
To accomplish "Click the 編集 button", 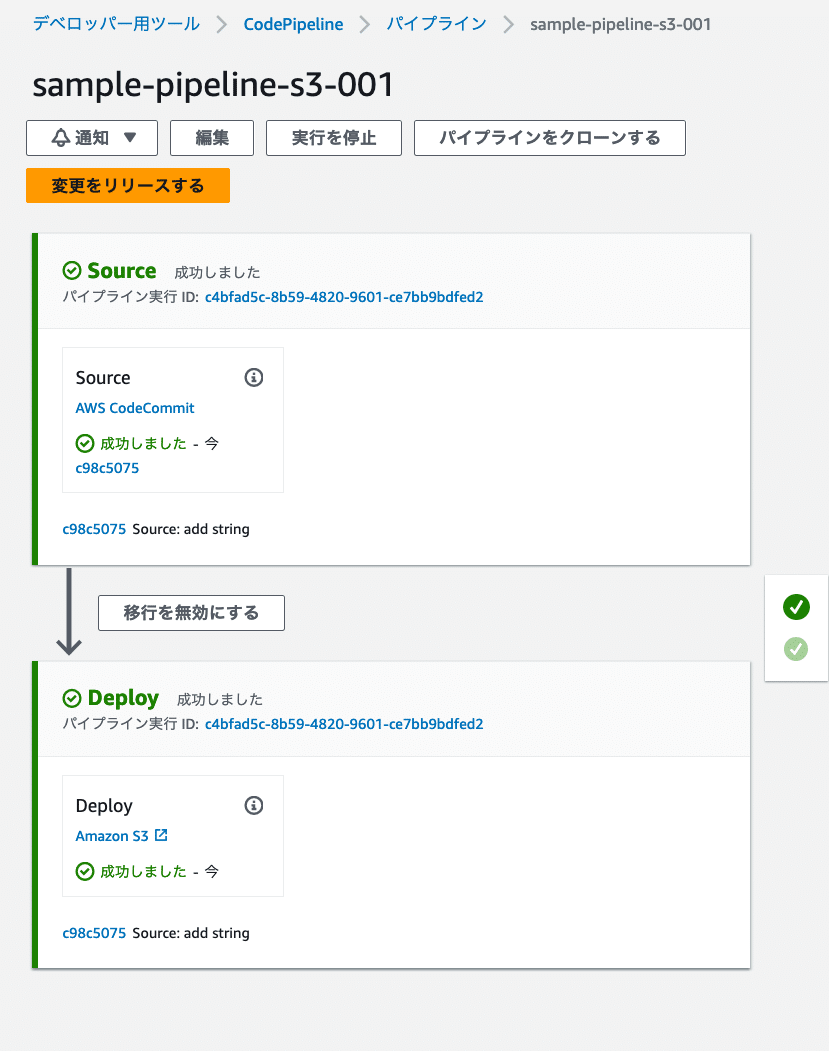I will [x=211, y=137].
